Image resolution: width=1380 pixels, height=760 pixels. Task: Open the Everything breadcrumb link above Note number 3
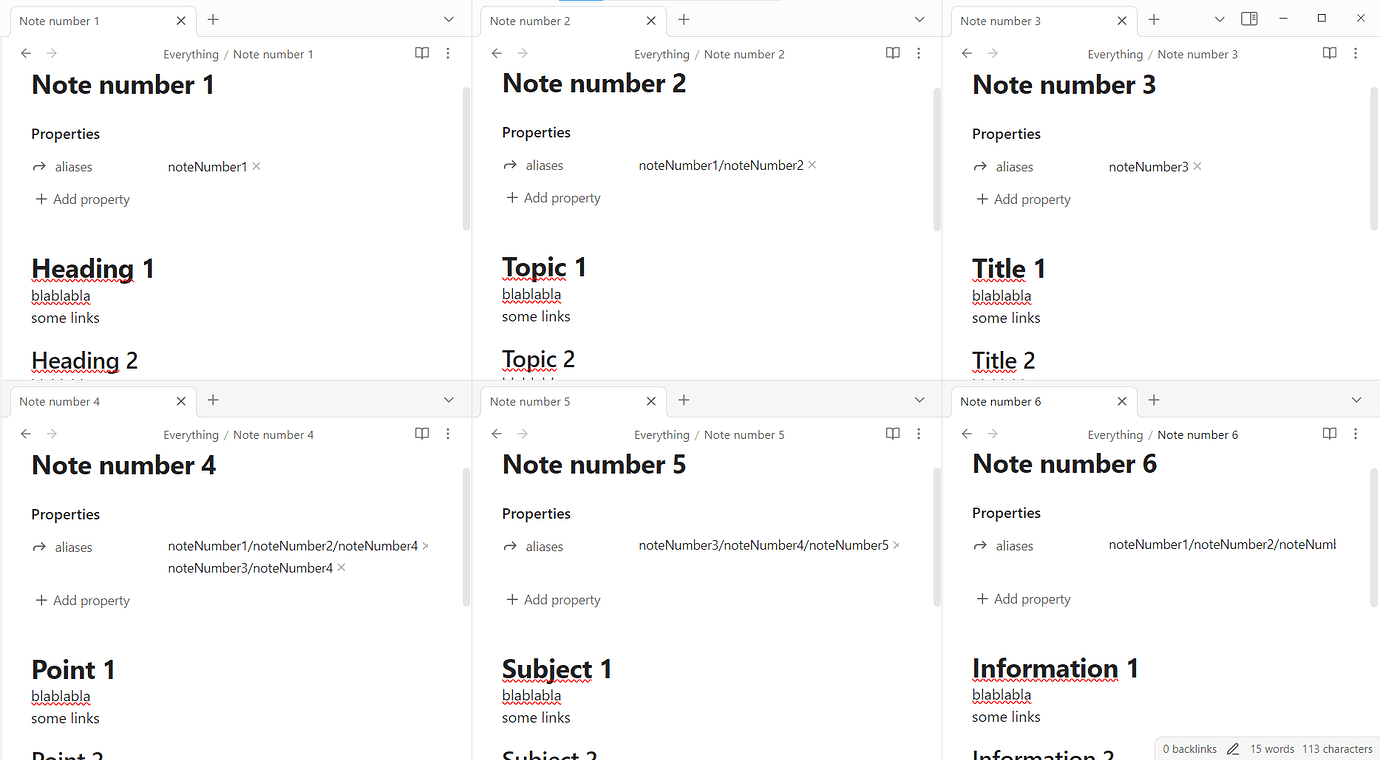[x=1114, y=54]
